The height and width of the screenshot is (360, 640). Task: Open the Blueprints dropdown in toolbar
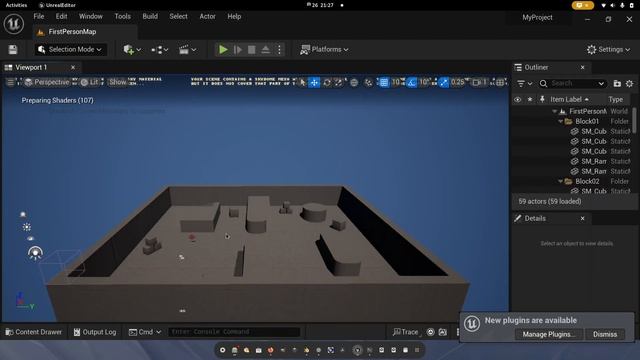[x=160, y=49]
